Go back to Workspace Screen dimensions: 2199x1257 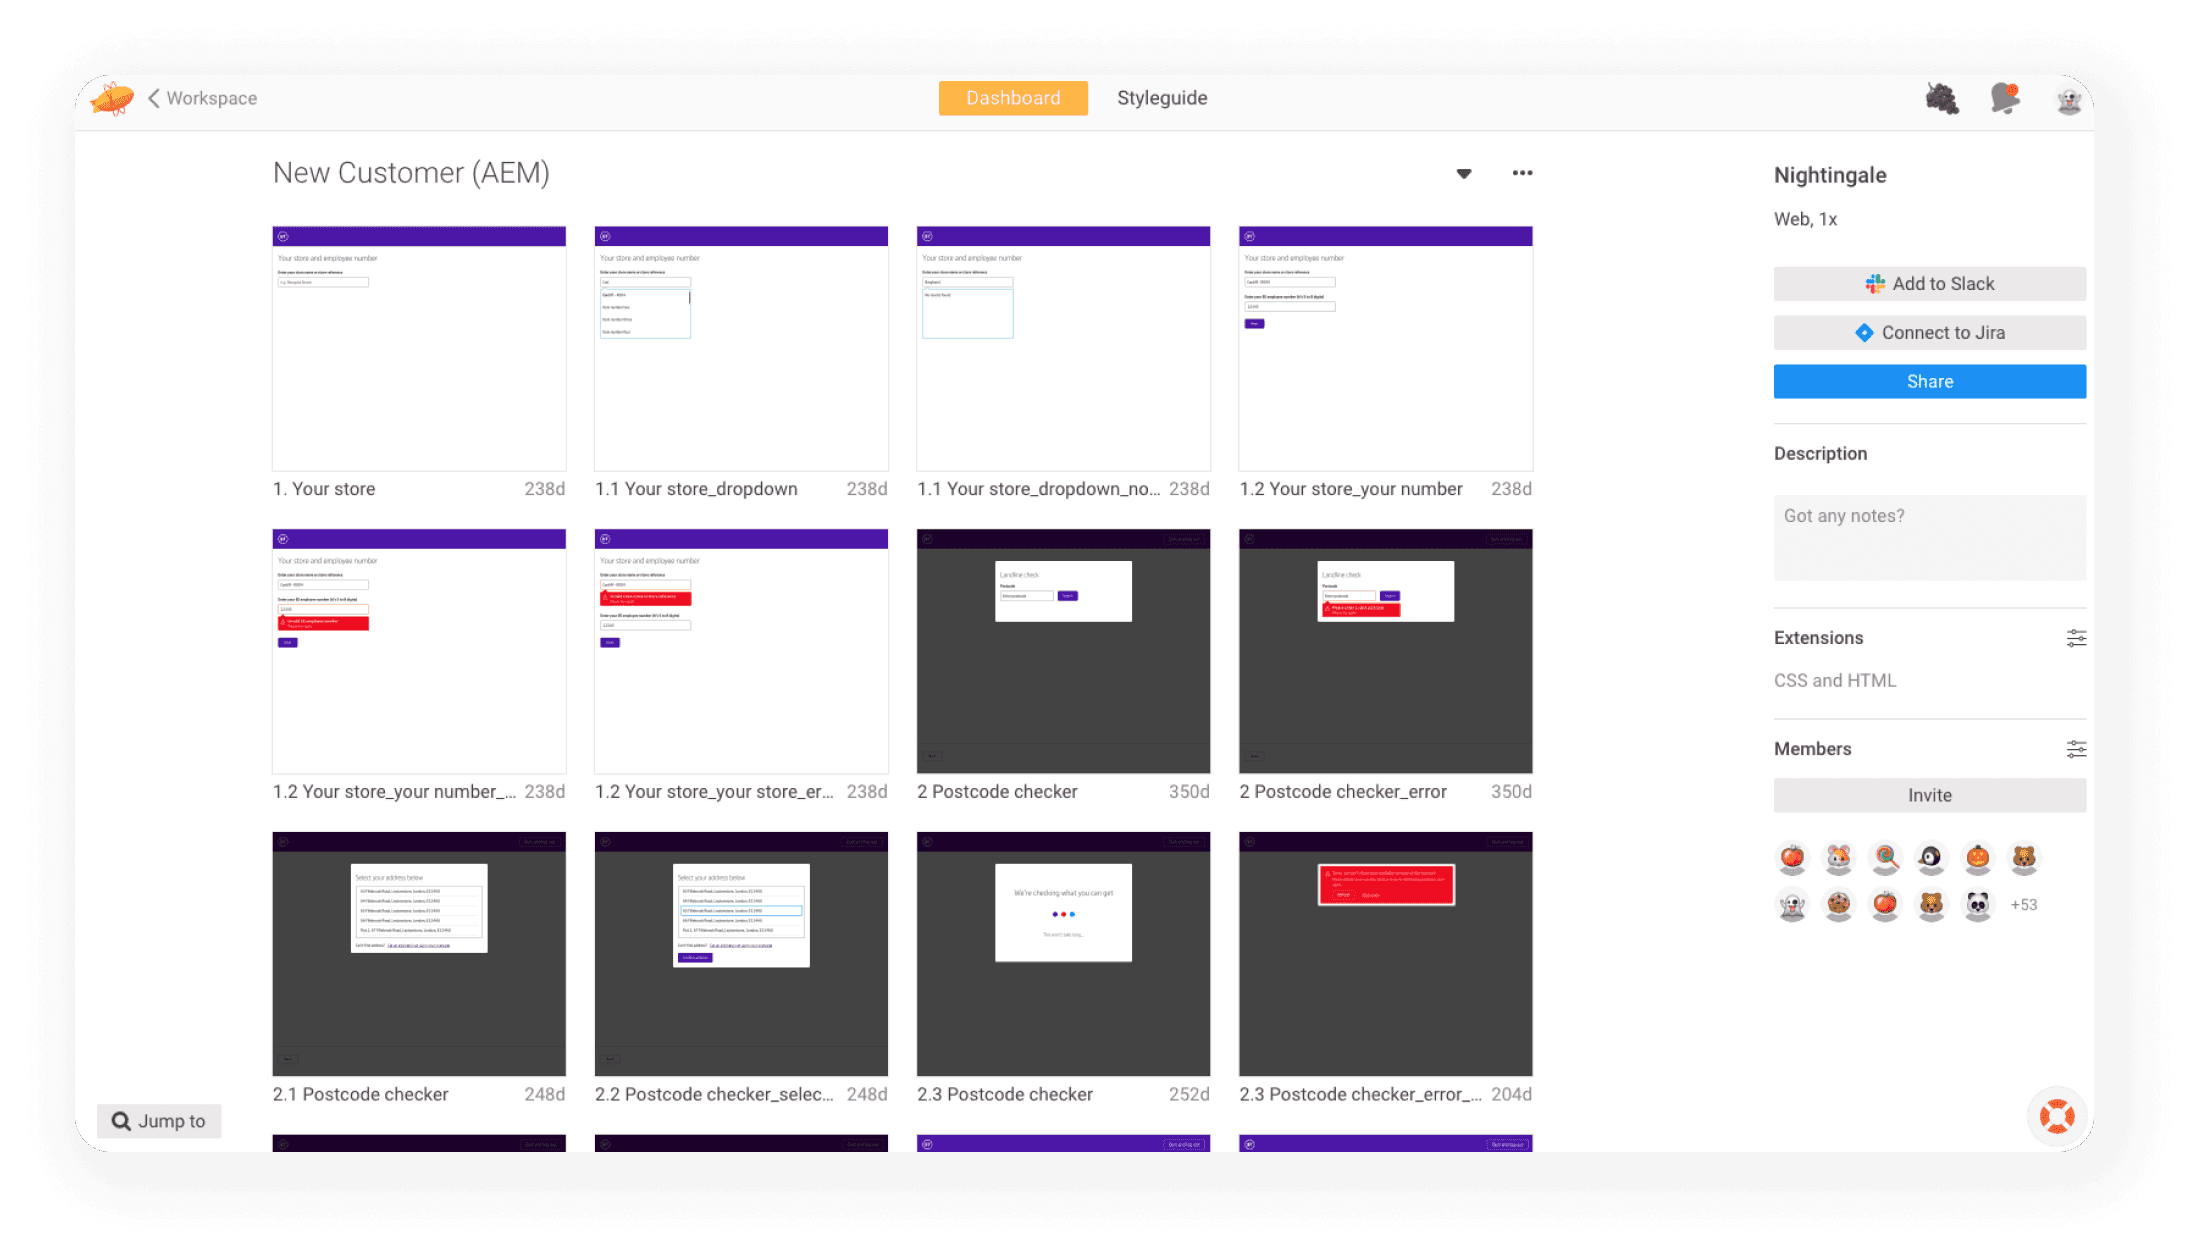(x=203, y=98)
